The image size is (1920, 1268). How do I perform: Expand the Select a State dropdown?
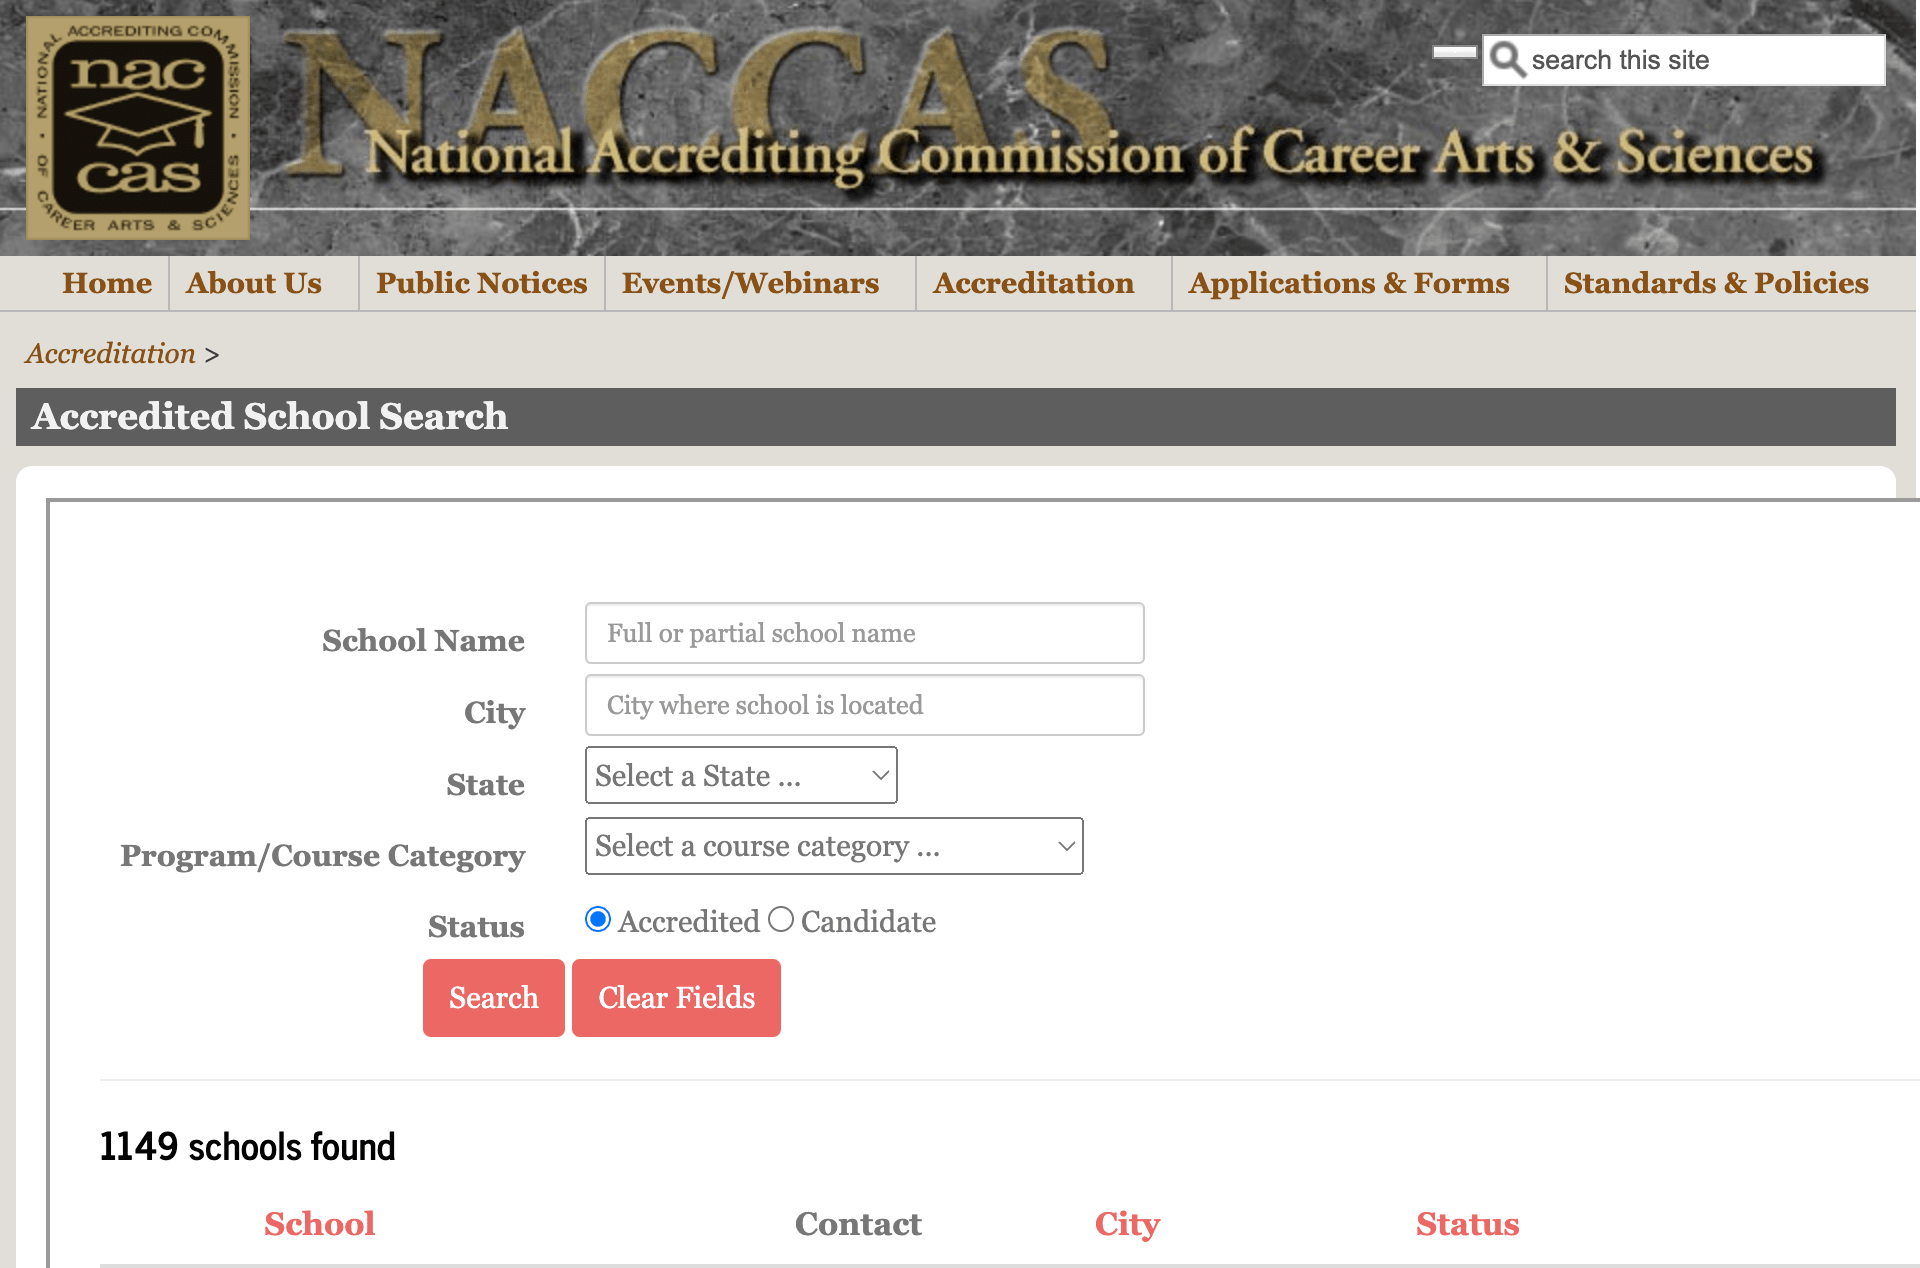point(741,775)
